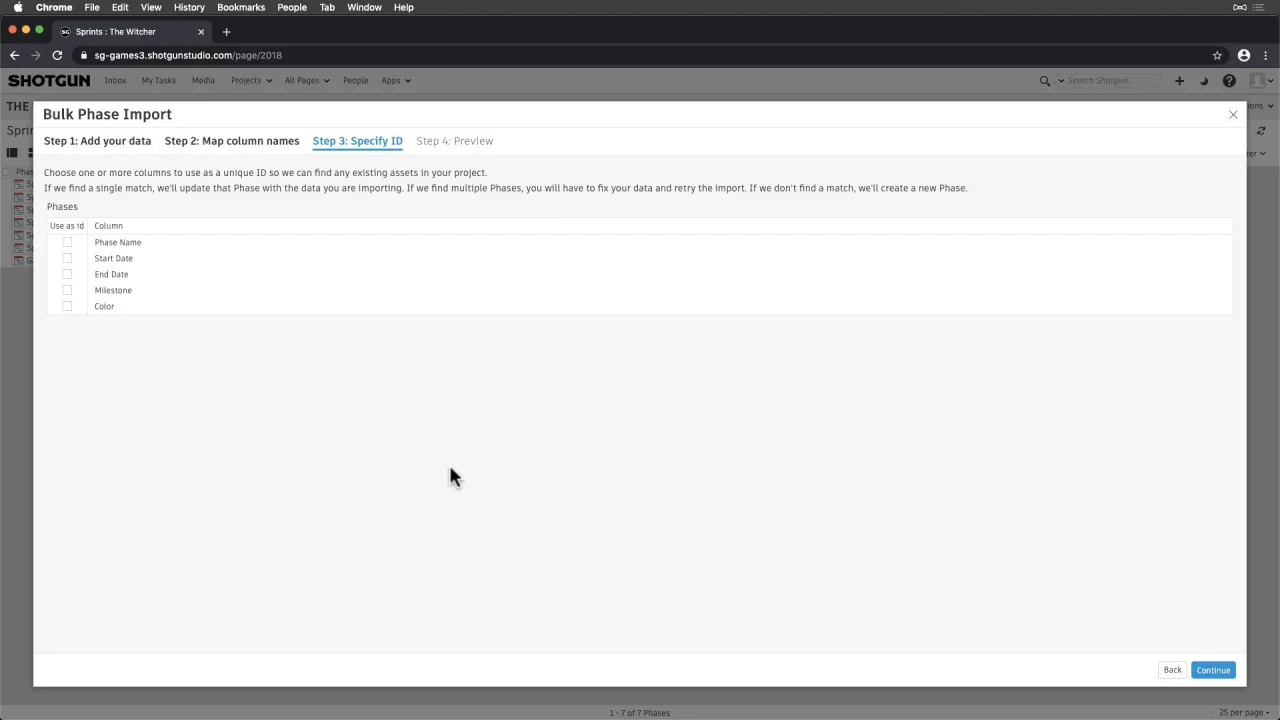
Task: Close the Sprints : The Witcher tab
Action: pyautogui.click(x=201, y=32)
